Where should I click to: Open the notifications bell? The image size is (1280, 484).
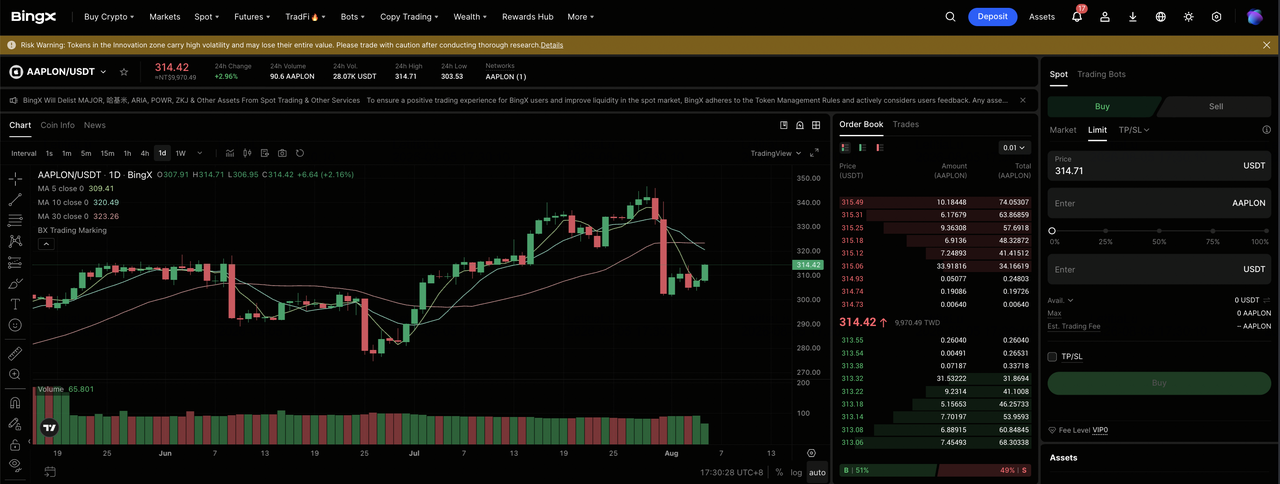pos(1077,17)
